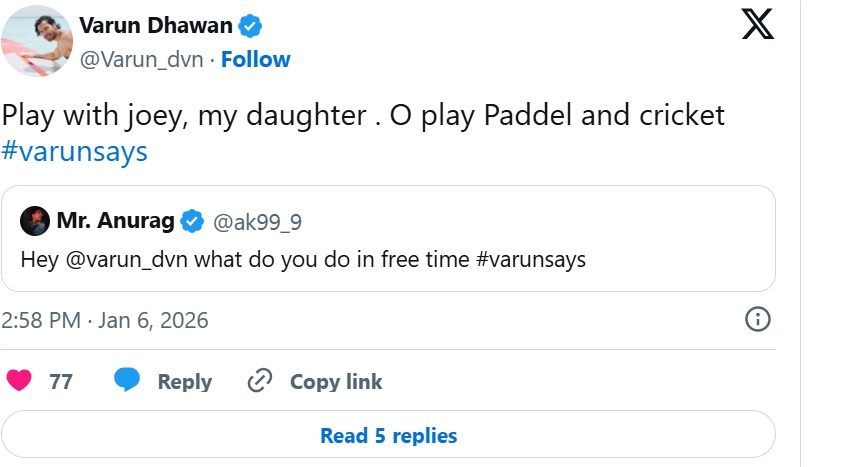Open Mr. Anurag's small avatar

35,220
